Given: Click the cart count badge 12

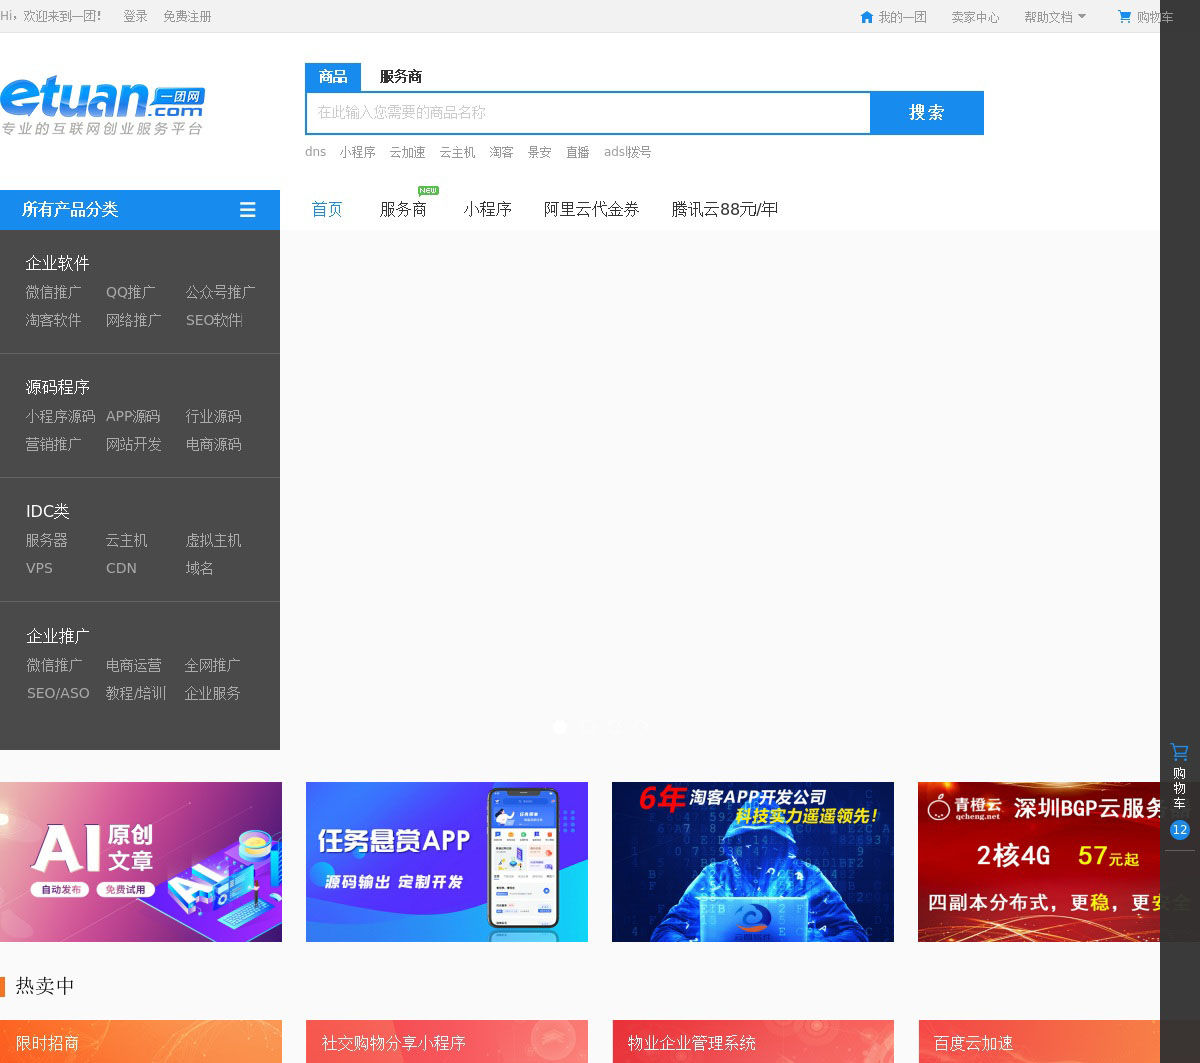Looking at the screenshot, I should 1179,830.
